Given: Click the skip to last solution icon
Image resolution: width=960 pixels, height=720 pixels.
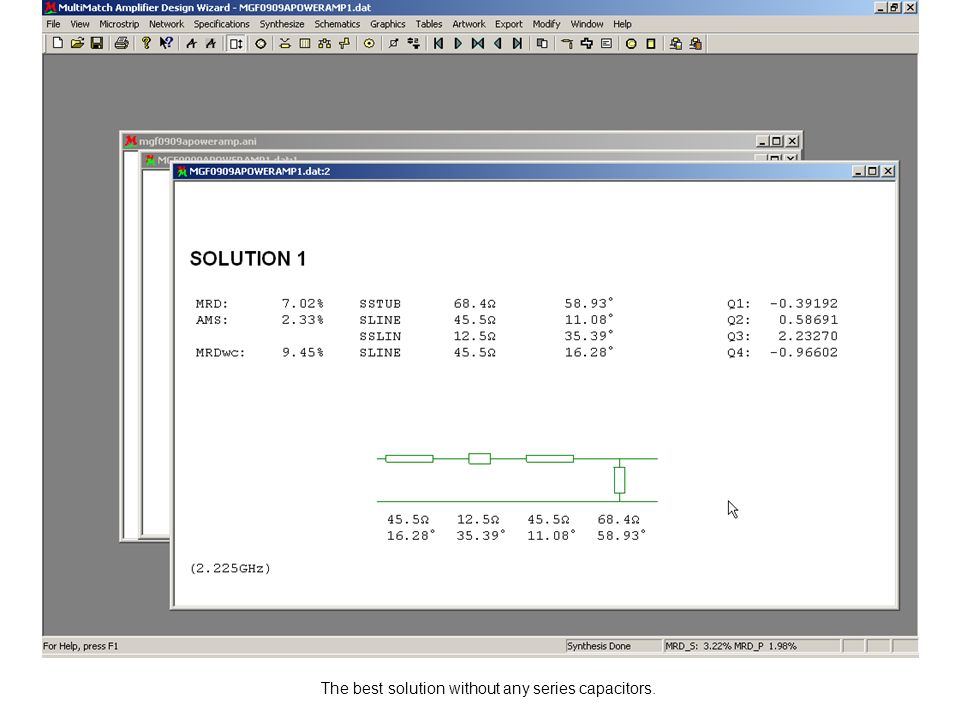Looking at the screenshot, I should pos(517,43).
